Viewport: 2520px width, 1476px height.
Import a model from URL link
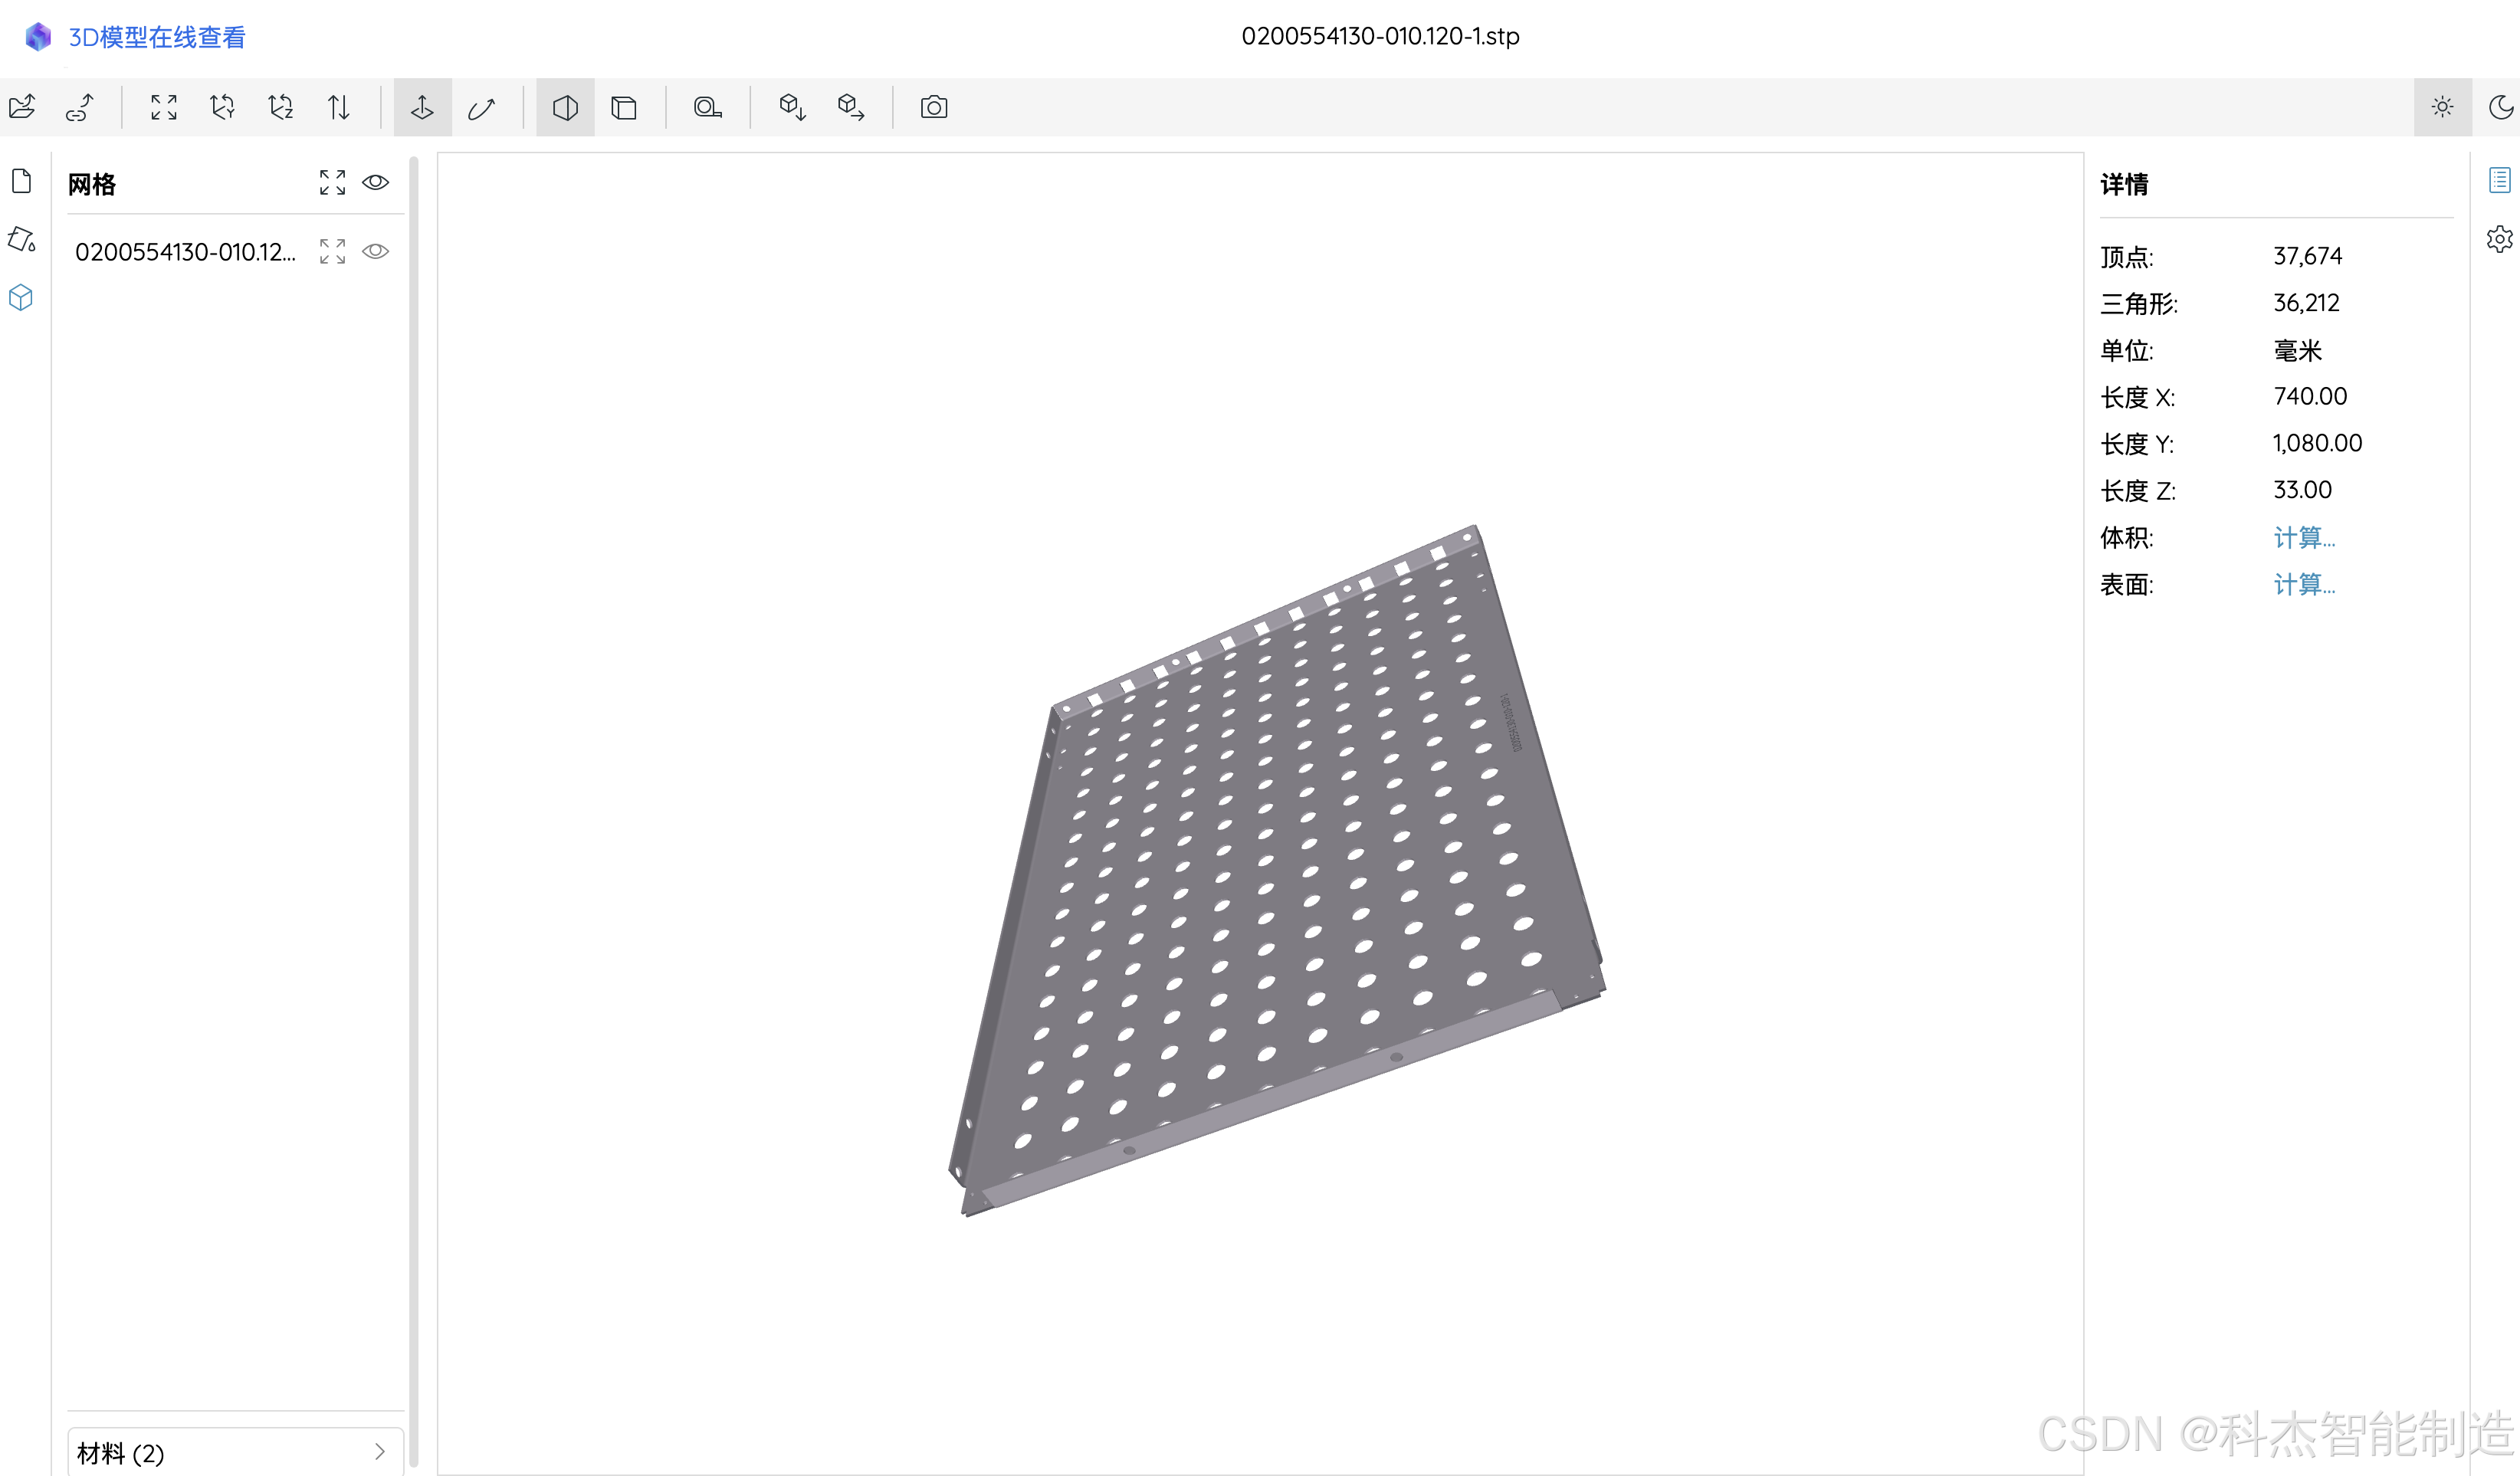[79, 107]
